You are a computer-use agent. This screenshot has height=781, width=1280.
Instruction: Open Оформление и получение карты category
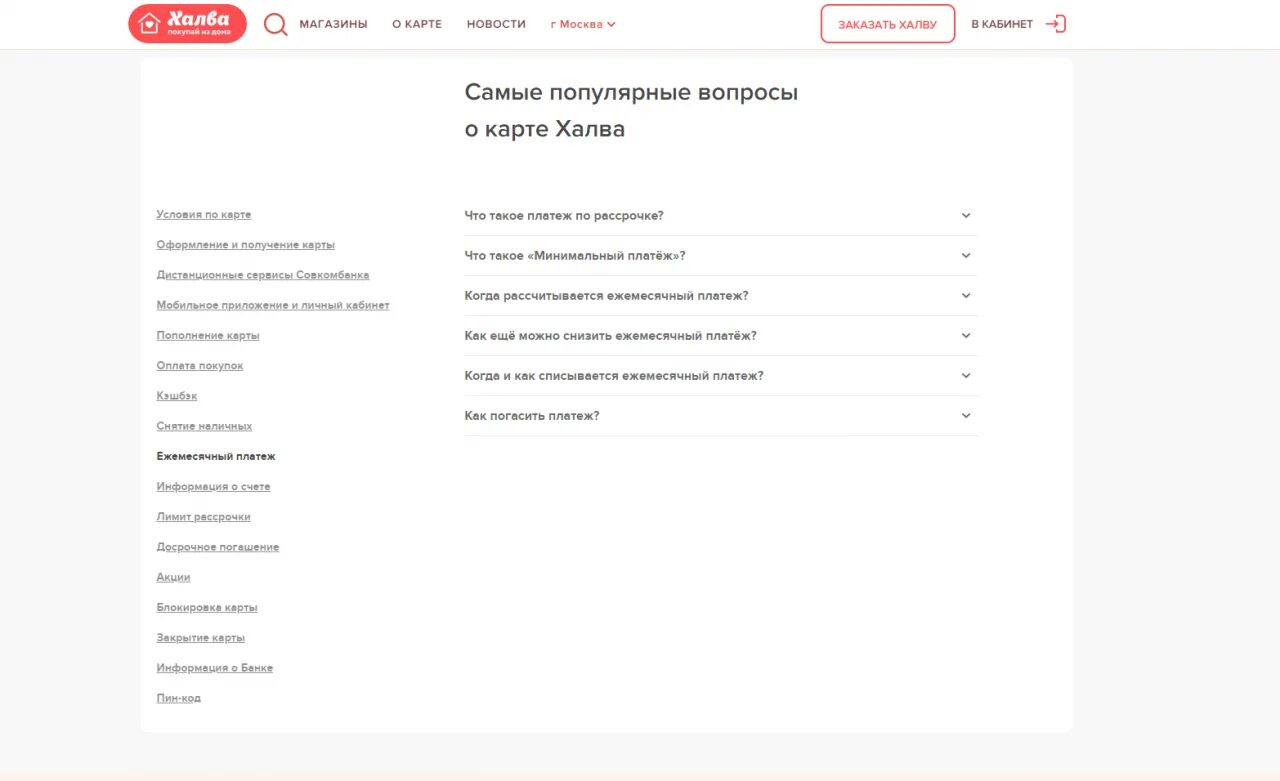click(x=246, y=245)
